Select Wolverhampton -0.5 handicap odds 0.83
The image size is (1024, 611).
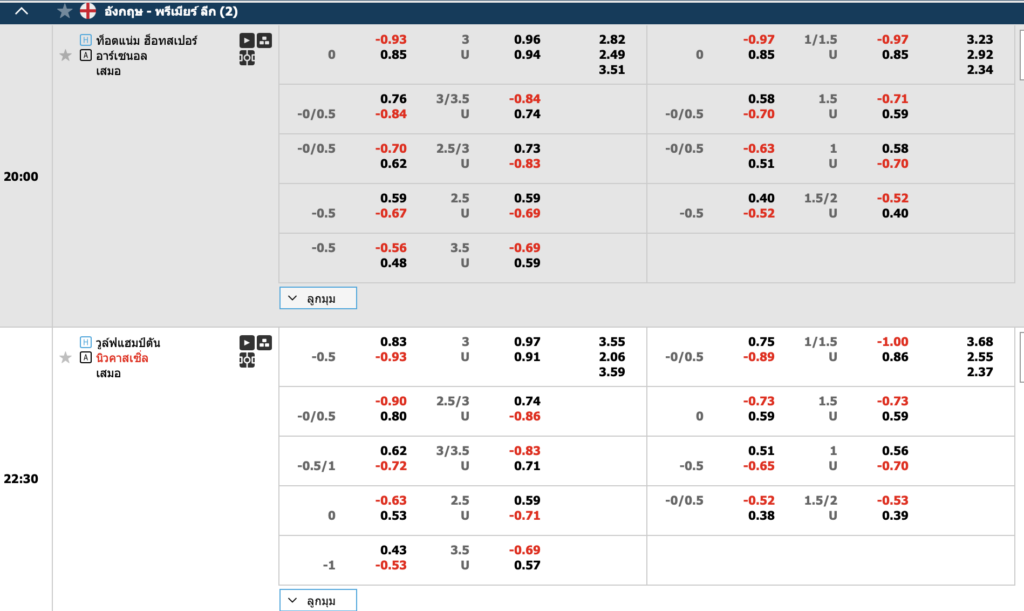coord(393,342)
